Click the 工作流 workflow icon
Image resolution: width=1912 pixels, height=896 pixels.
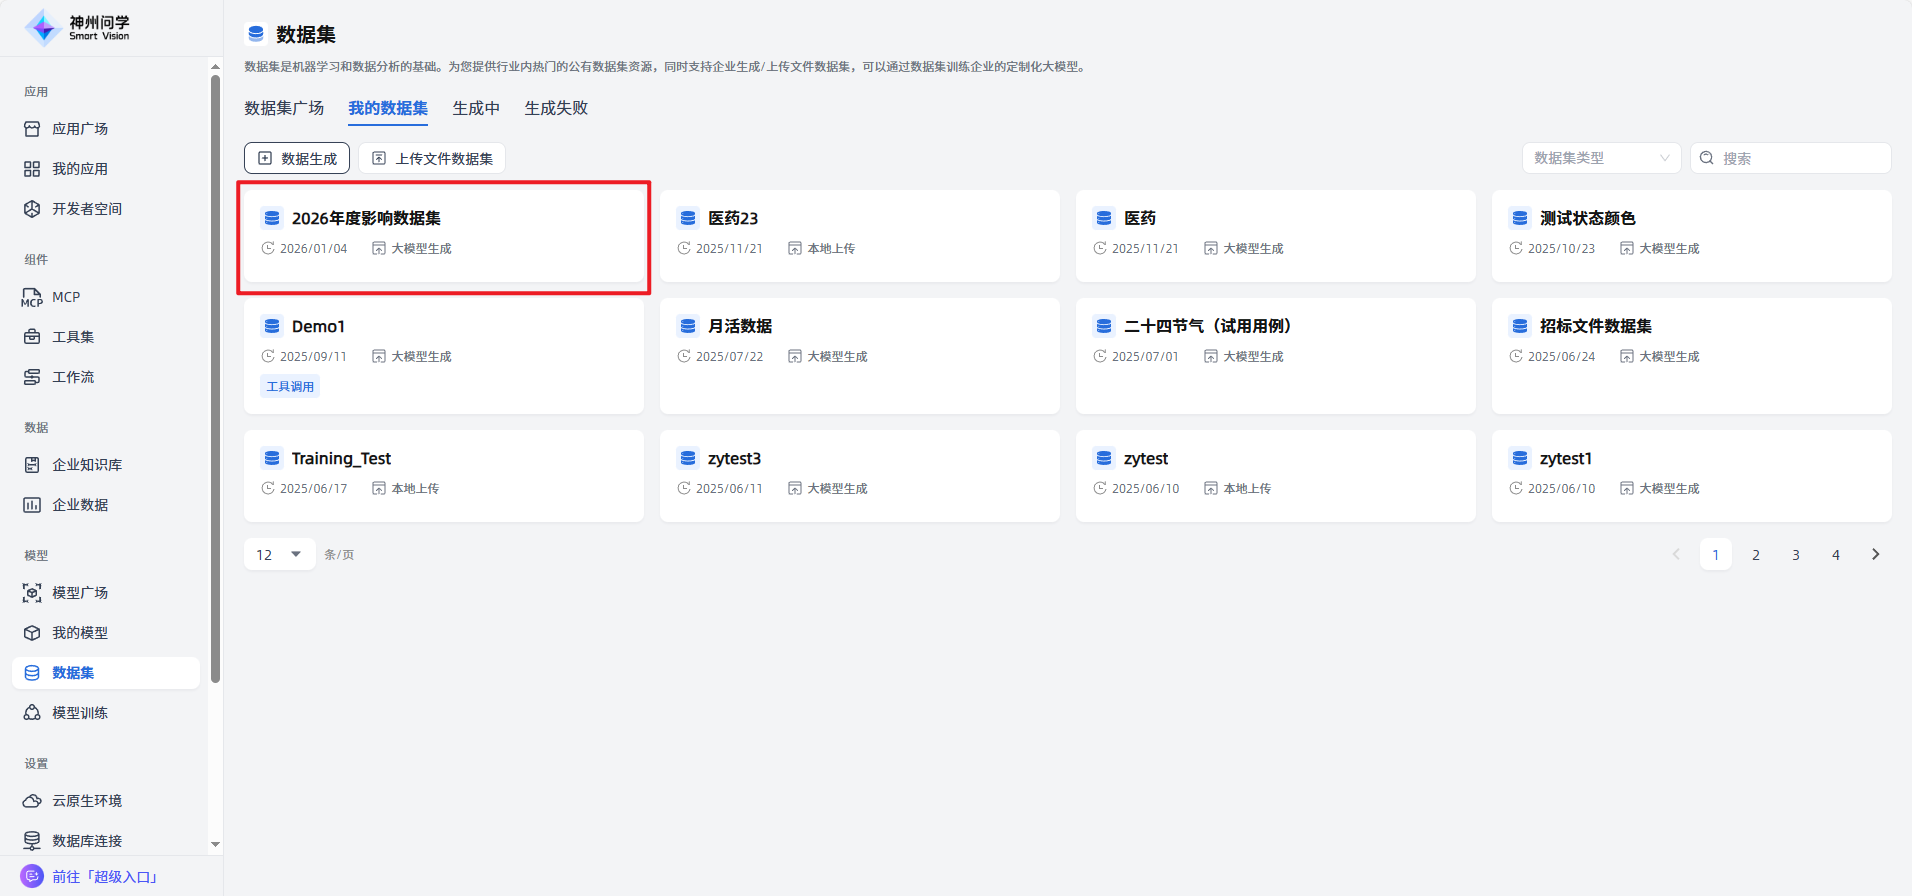tap(32, 377)
